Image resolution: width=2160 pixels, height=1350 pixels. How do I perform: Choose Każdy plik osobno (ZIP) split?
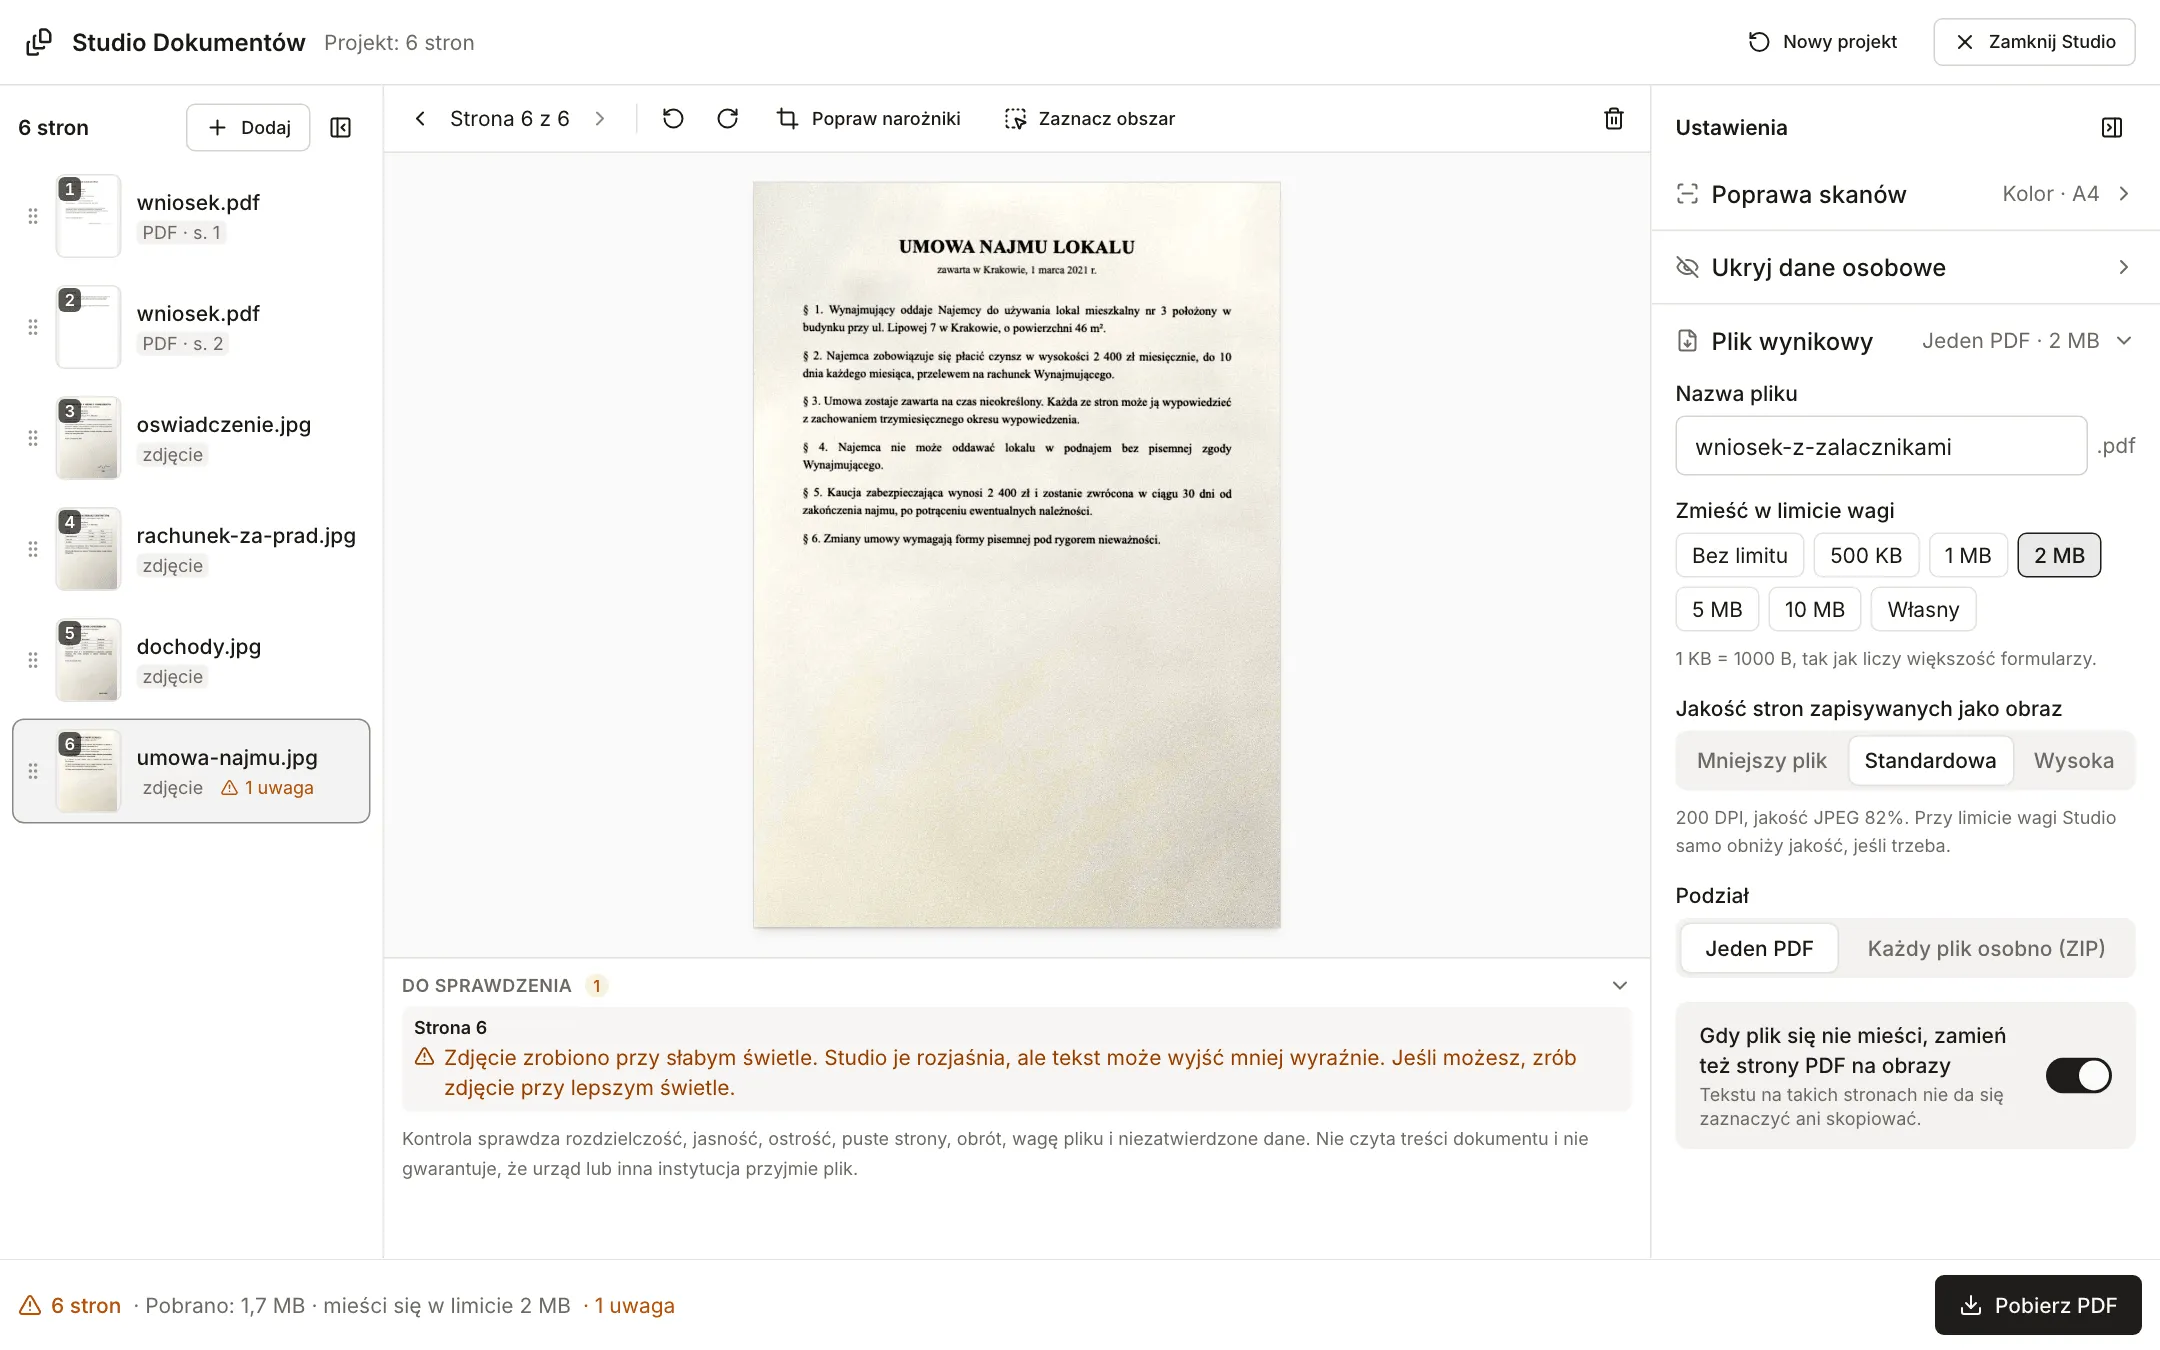[1986, 948]
